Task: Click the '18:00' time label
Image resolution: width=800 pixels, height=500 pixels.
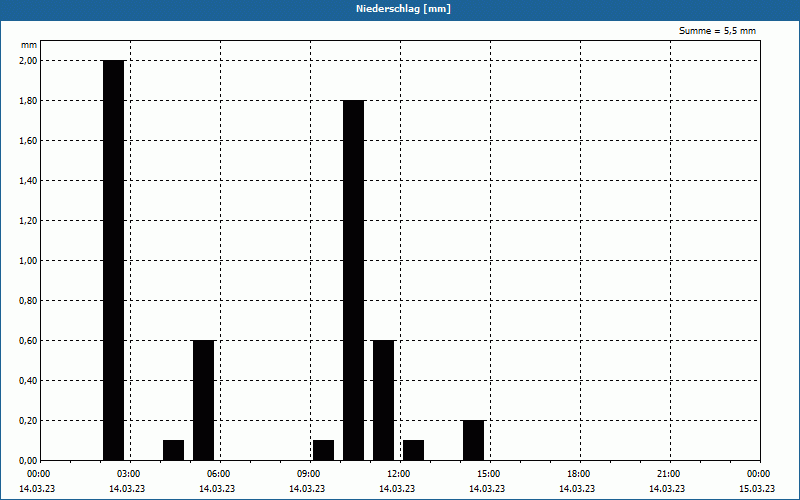Action: click(x=579, y=474)
